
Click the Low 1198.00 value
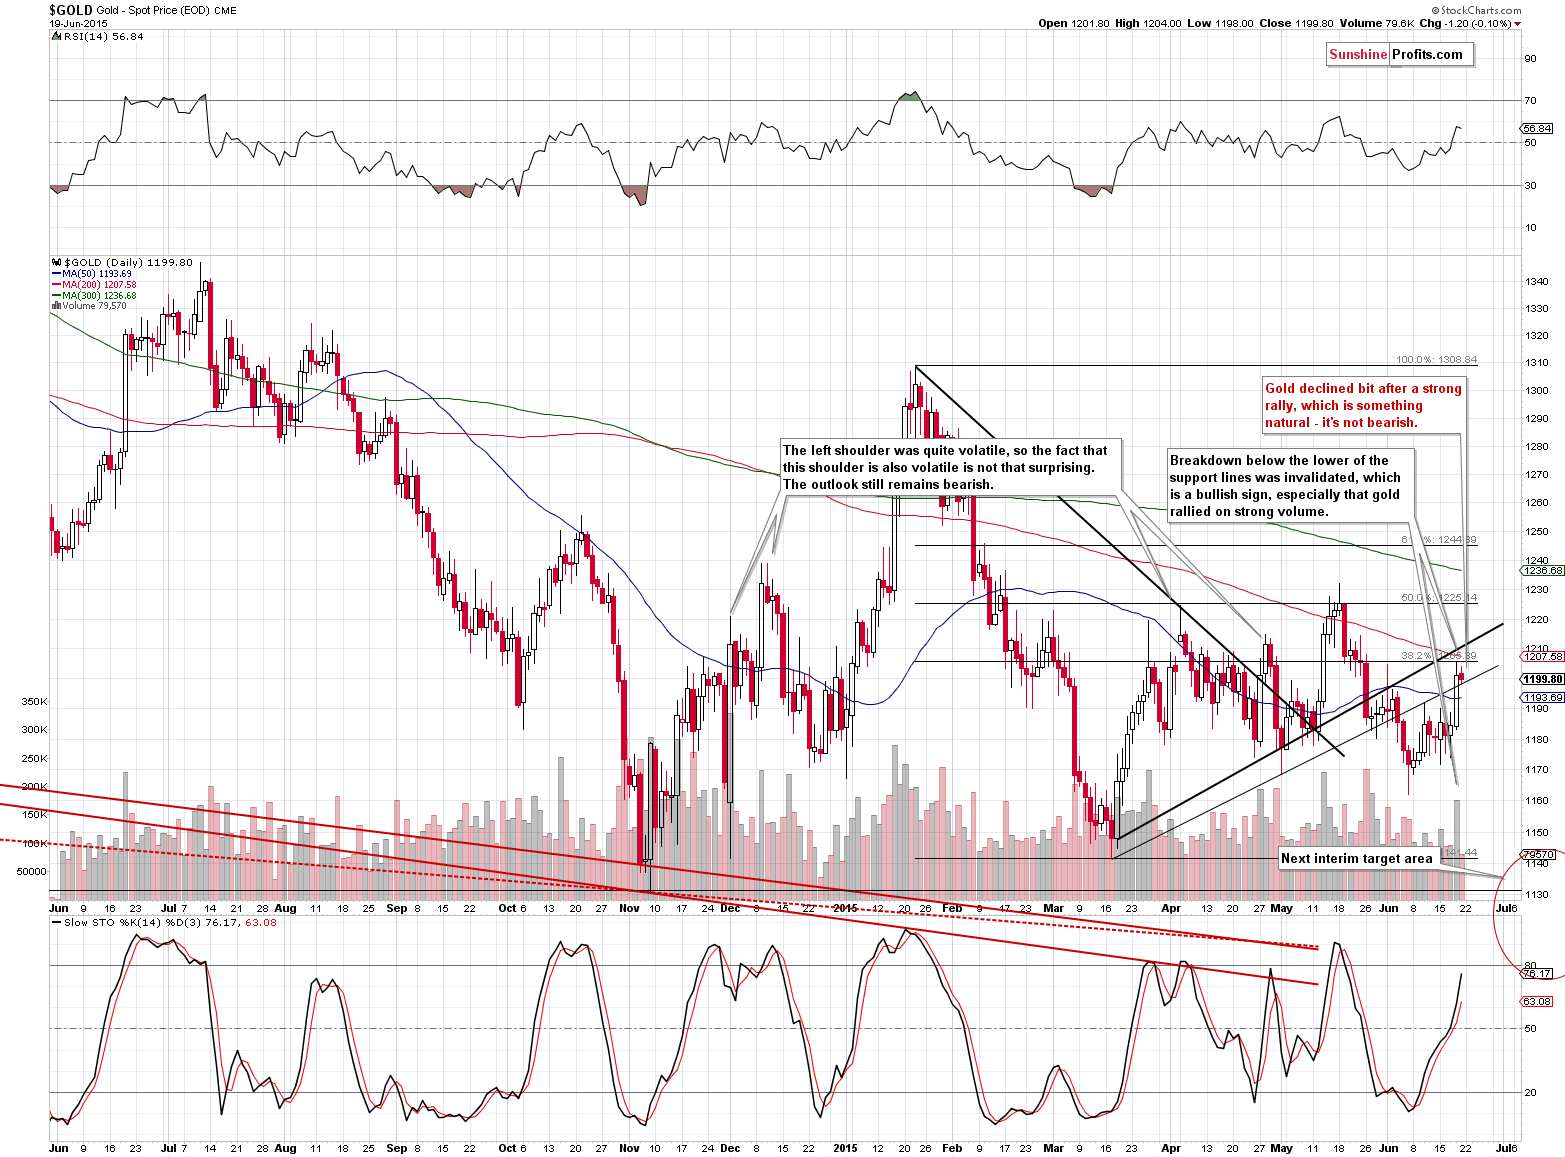click(x=1220, y=23)
